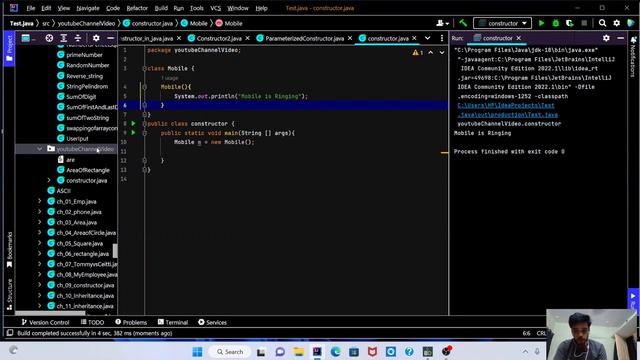Open Project panel options gear
Viewport: 640px width, 360px height.
click(96, 38)
